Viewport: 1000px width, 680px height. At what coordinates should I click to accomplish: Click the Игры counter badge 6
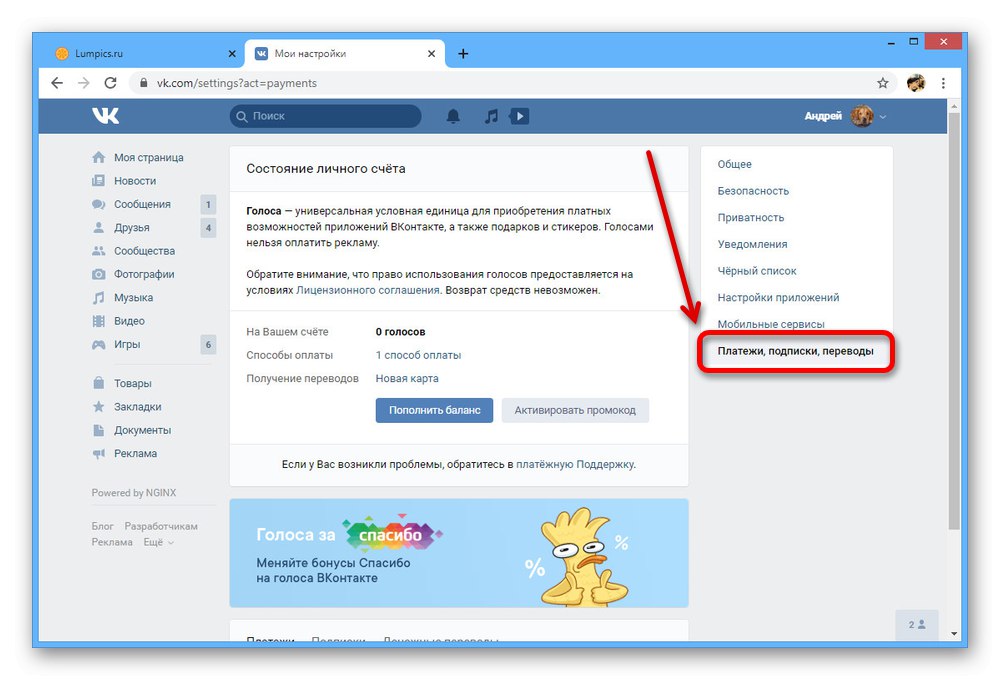point(208,344)
